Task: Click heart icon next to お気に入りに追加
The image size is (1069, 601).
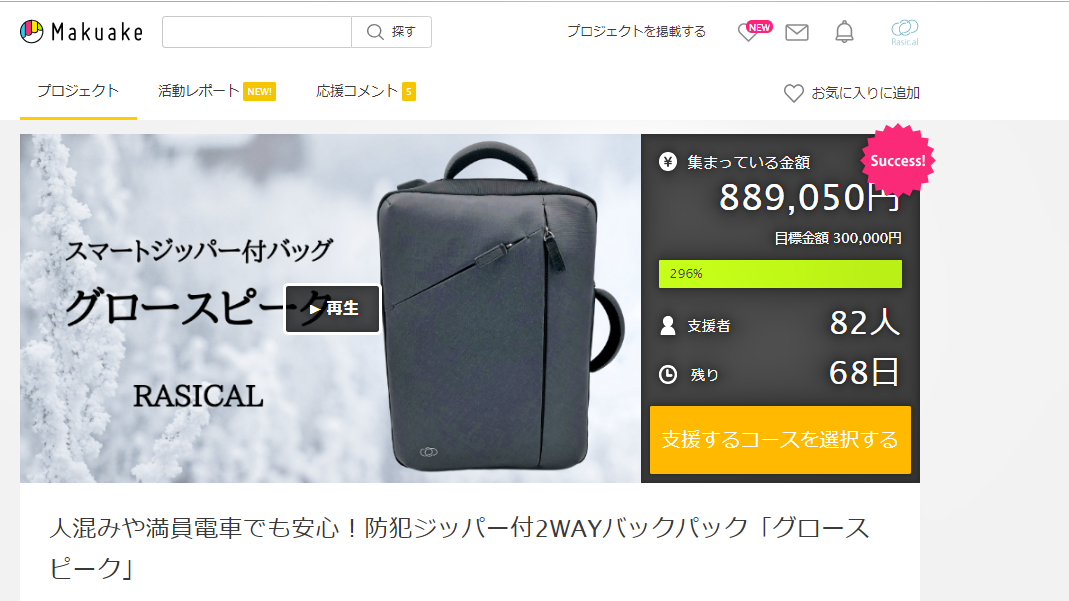Action: pyautogui.click(x=794, y=93)
